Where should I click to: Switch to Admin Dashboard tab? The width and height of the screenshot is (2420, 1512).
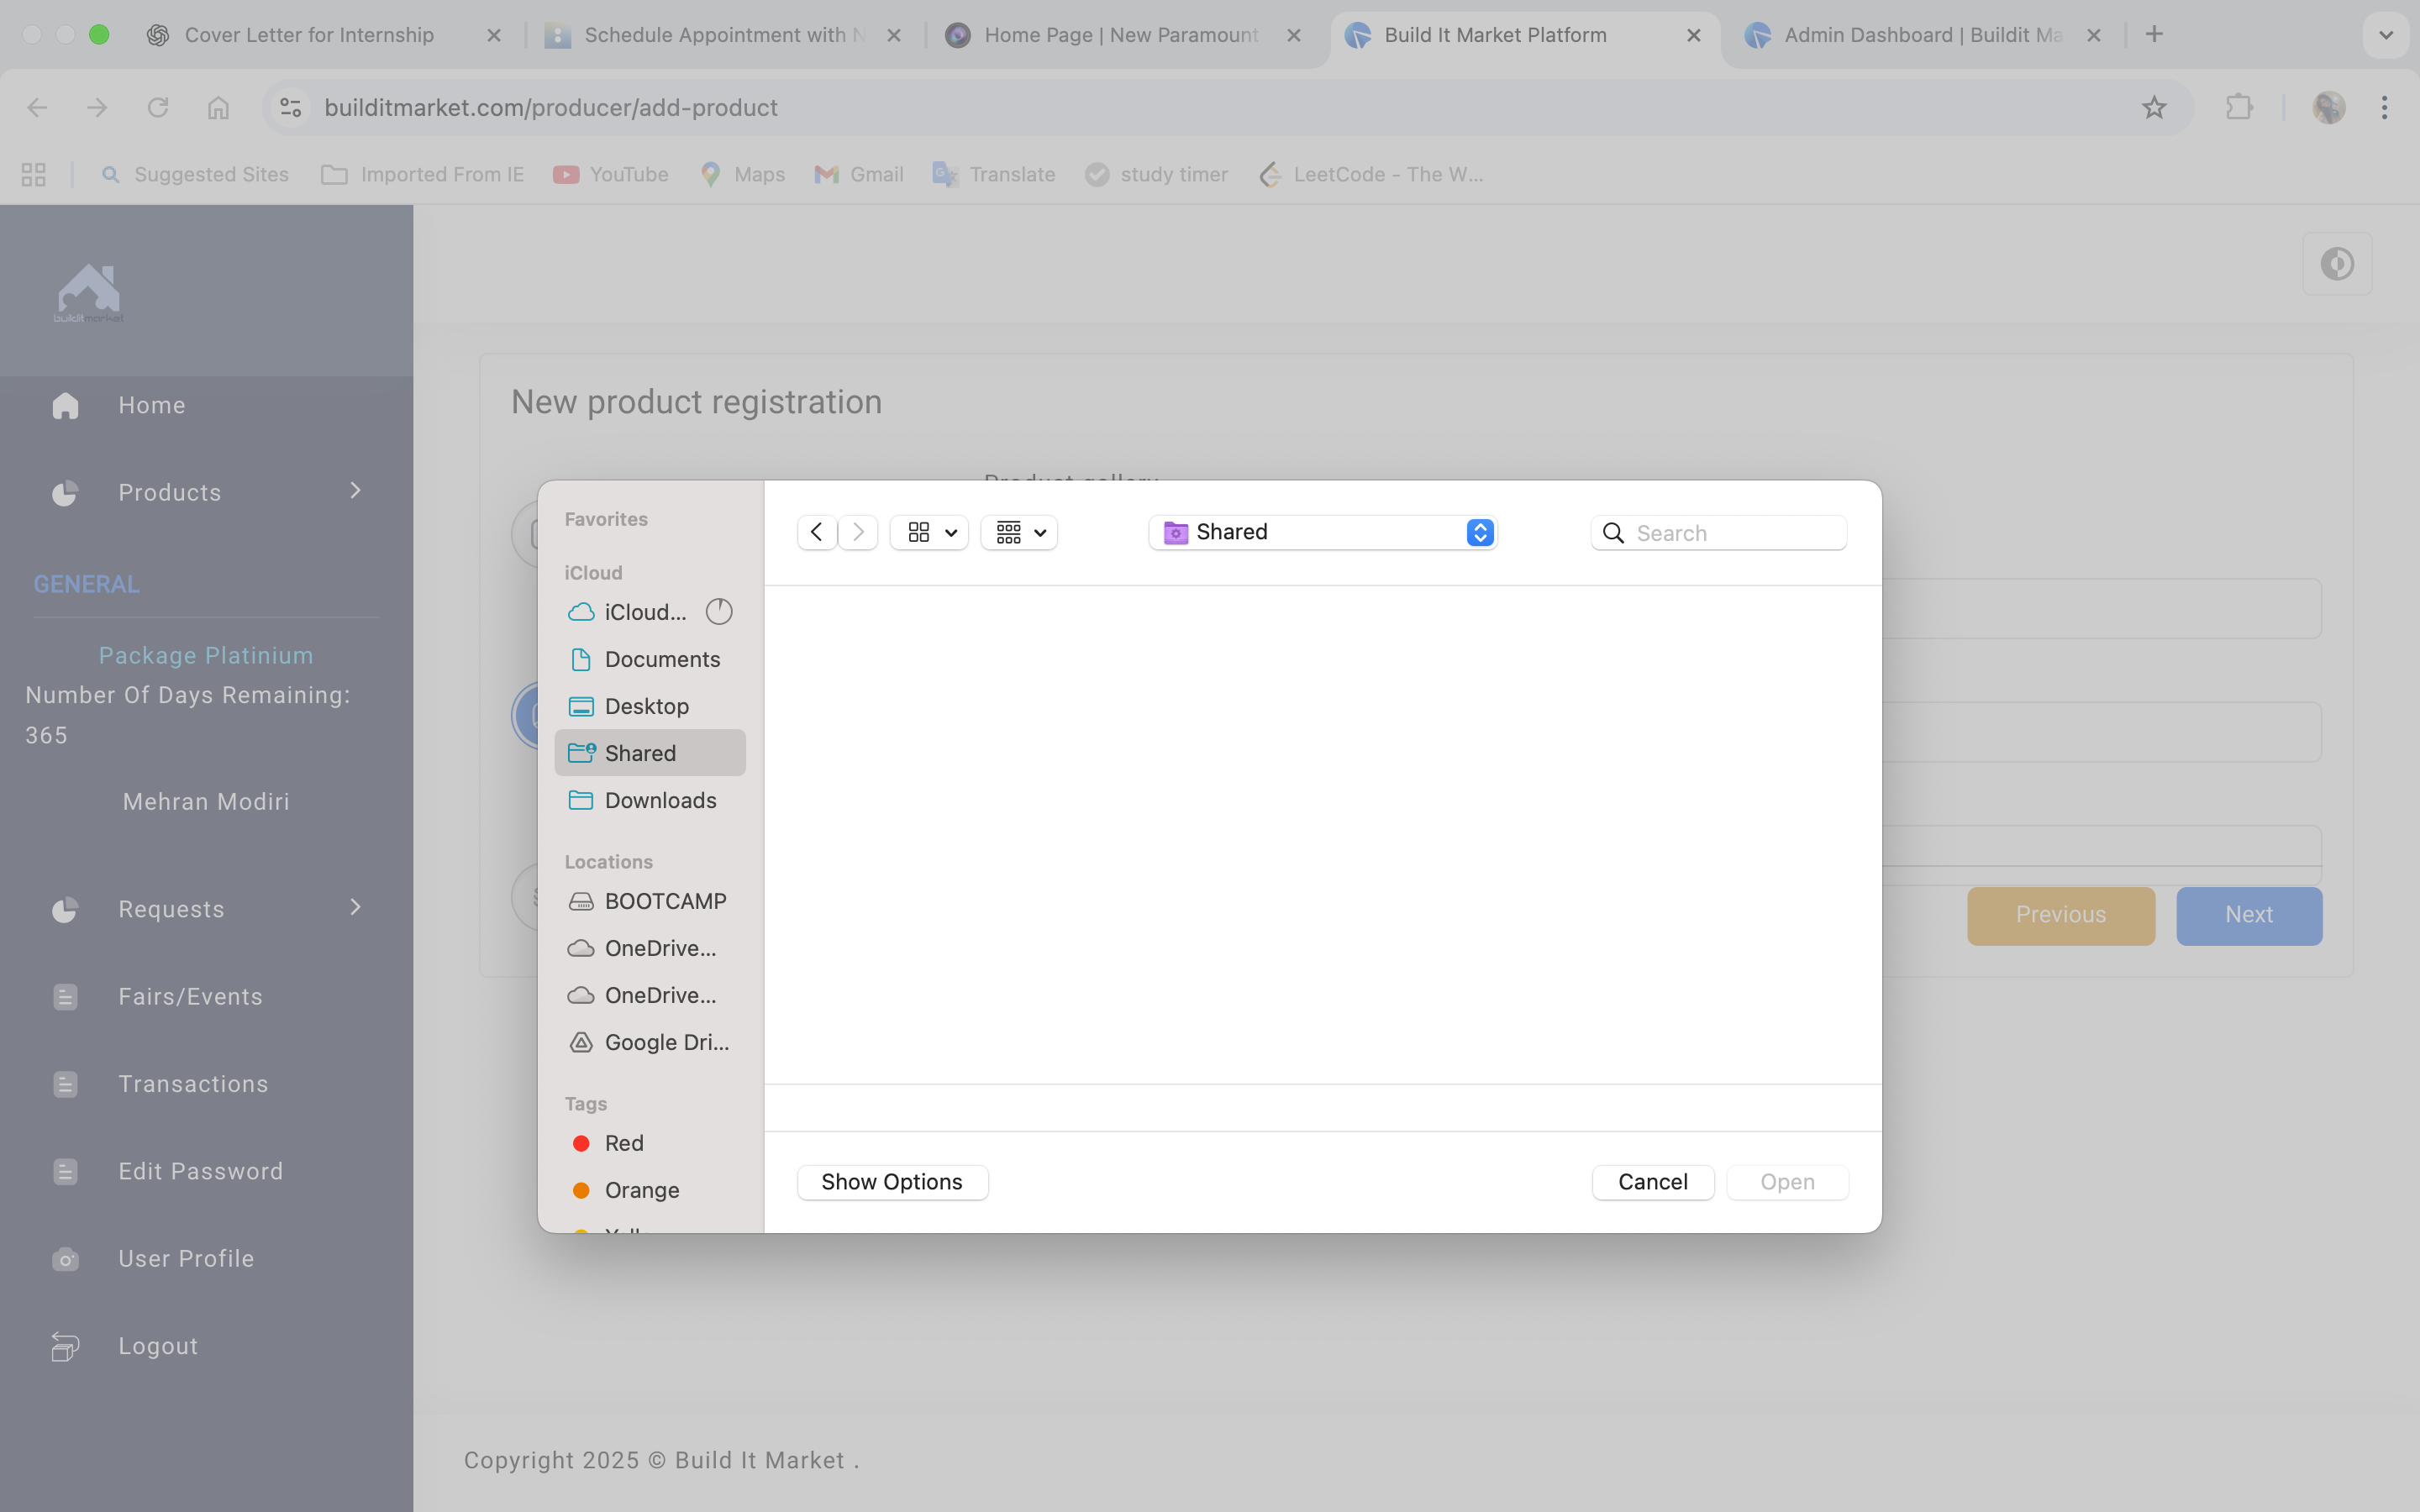(x=1920, y=35)
